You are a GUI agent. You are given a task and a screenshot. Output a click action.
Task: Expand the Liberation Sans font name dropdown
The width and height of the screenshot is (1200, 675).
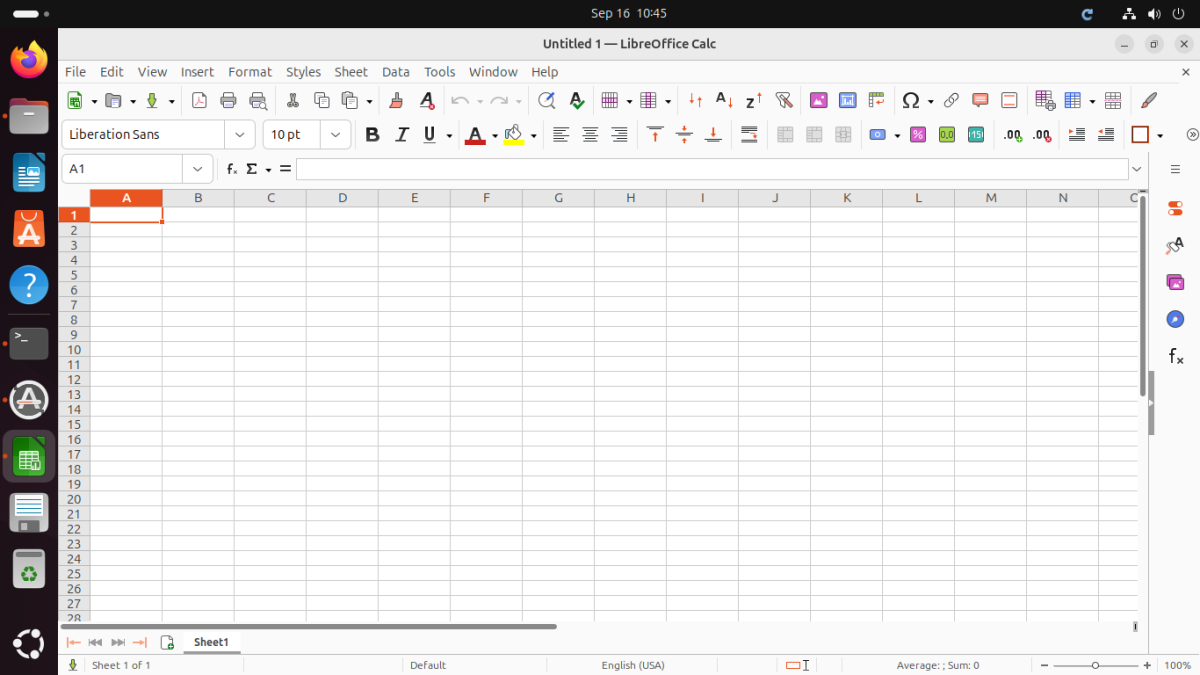click(240, 135)
